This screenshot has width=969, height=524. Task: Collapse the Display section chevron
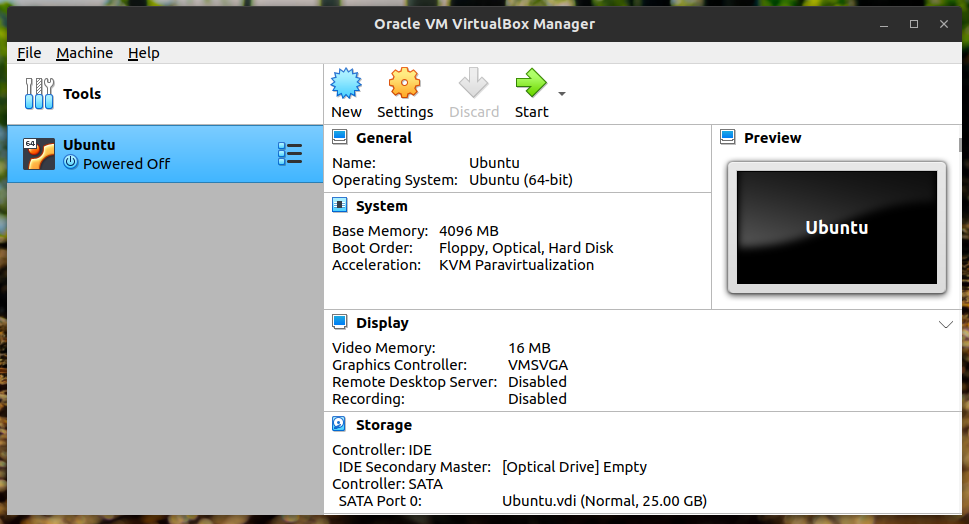pos(946,324)
